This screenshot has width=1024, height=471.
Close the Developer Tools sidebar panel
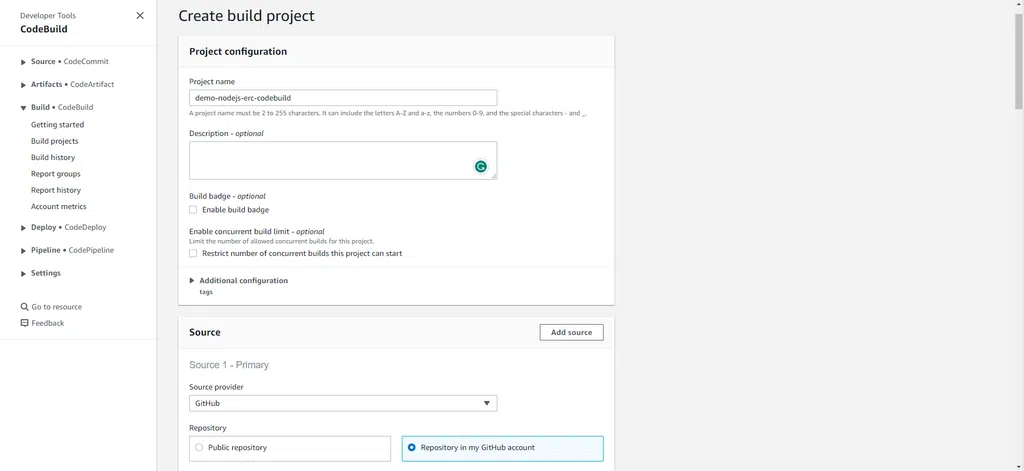[140, 16]
